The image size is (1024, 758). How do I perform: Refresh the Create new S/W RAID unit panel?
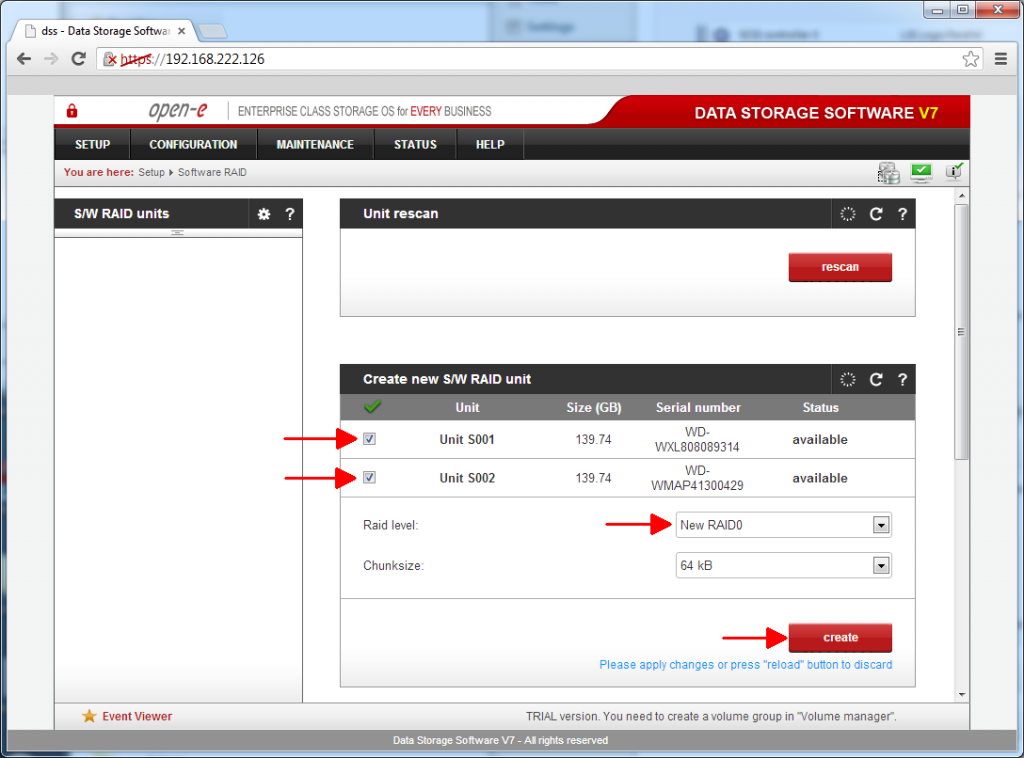coord(875,379)
